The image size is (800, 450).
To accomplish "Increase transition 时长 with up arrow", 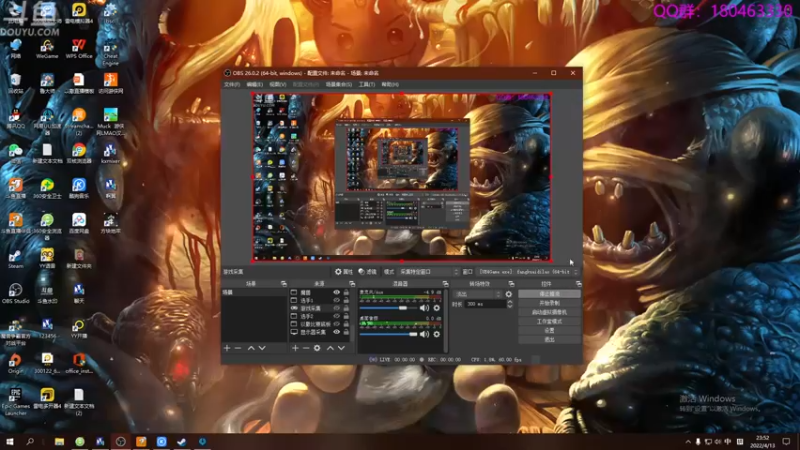I will (x=509, y=302).
